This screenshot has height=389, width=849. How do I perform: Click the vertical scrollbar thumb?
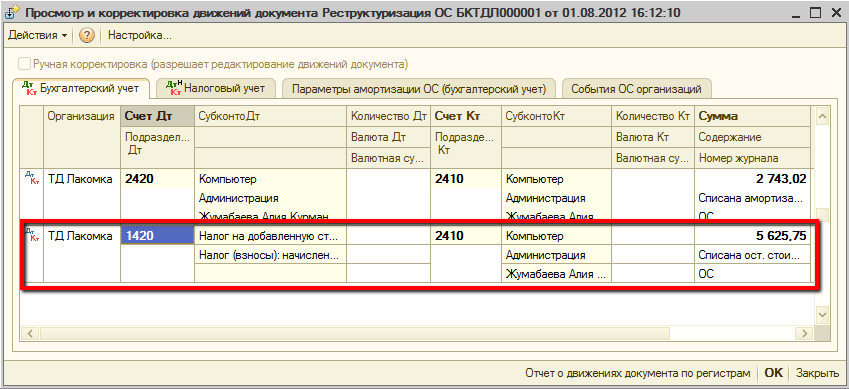click(x=821, y=214)
